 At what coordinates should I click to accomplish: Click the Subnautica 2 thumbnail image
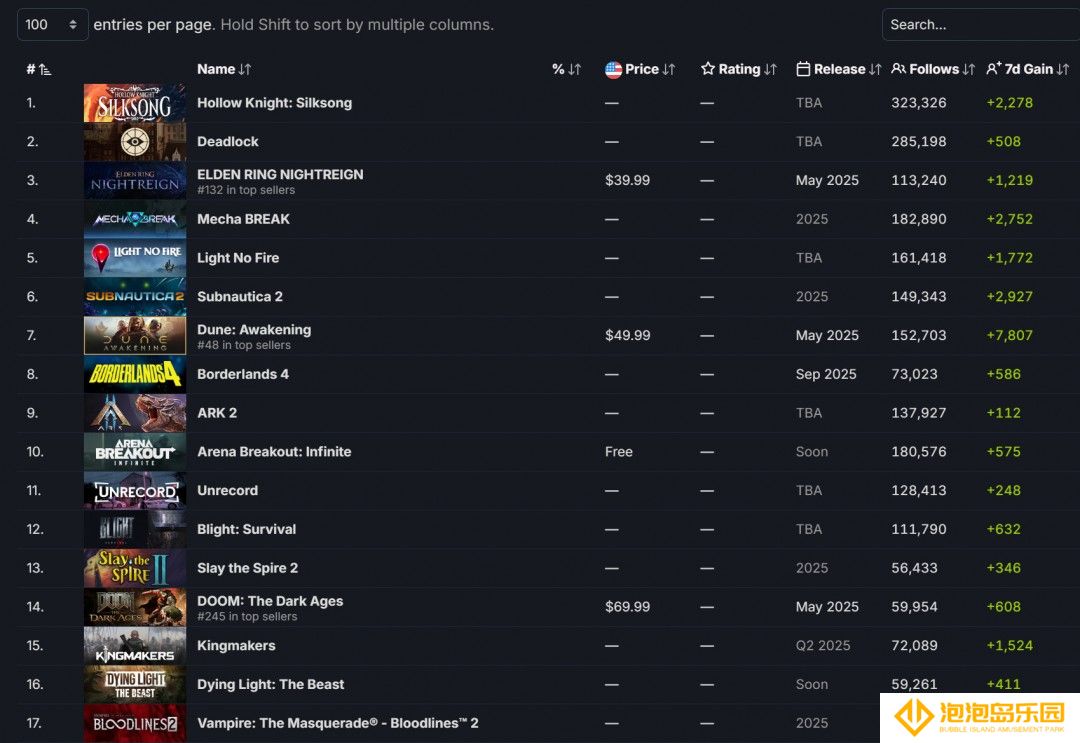click(x=135, y=297)
